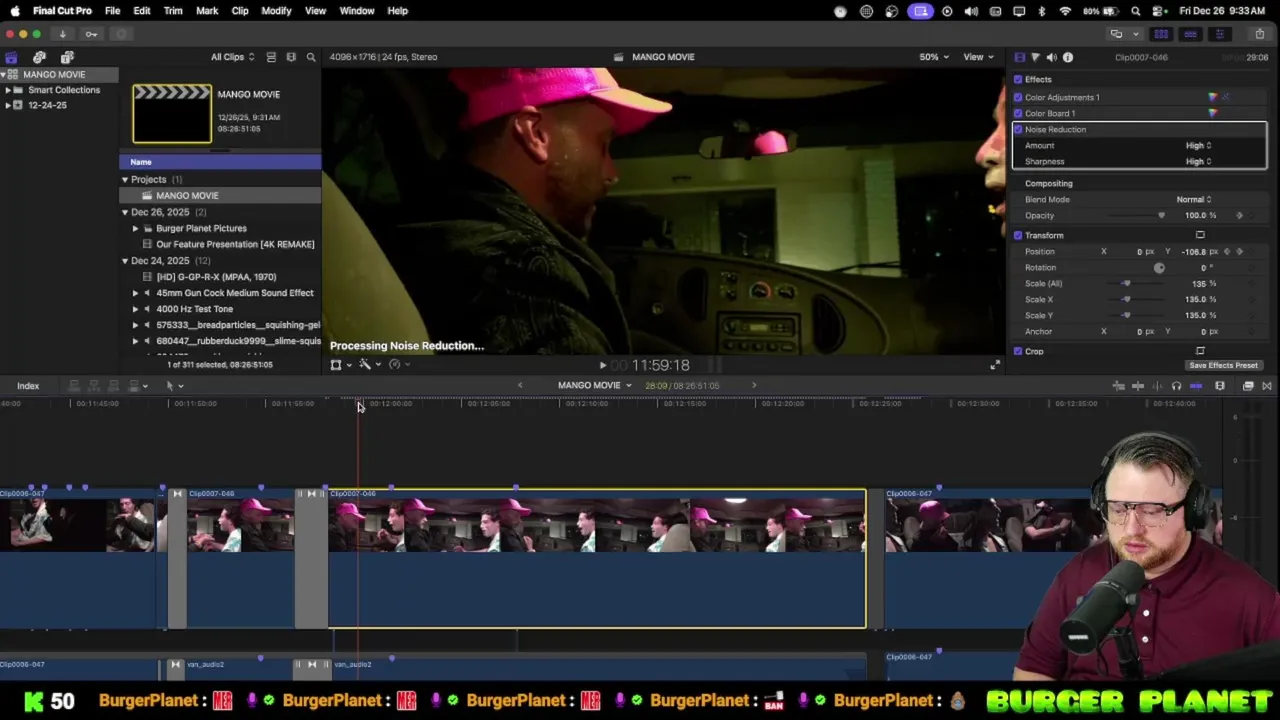Open the File menu
1280x720 pixels.
point(112,11)
